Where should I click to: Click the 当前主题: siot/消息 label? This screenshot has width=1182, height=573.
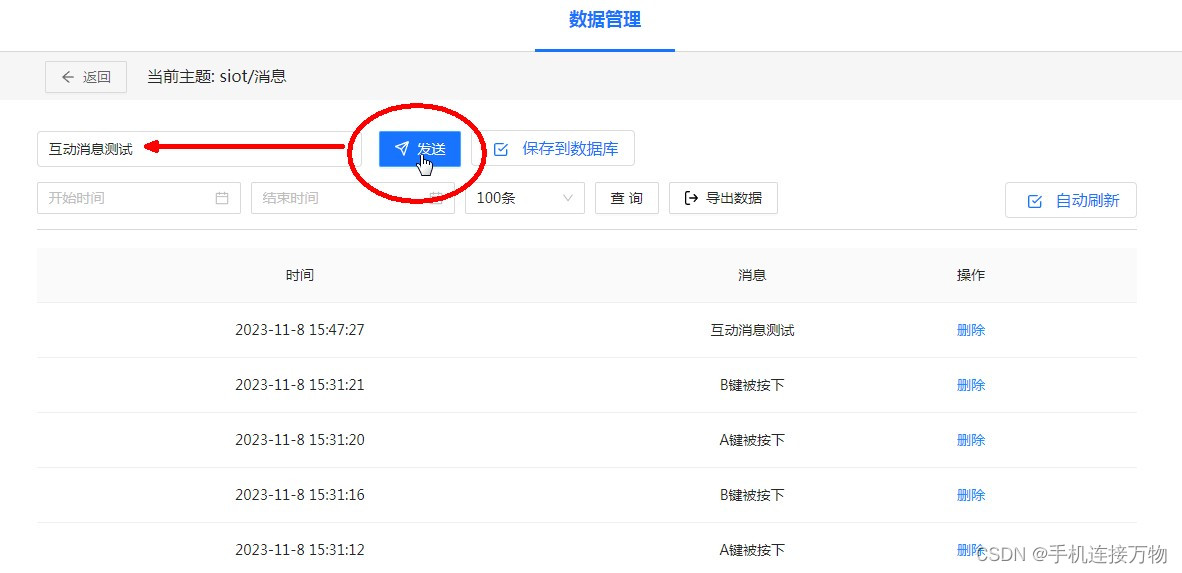pos(216,77)
